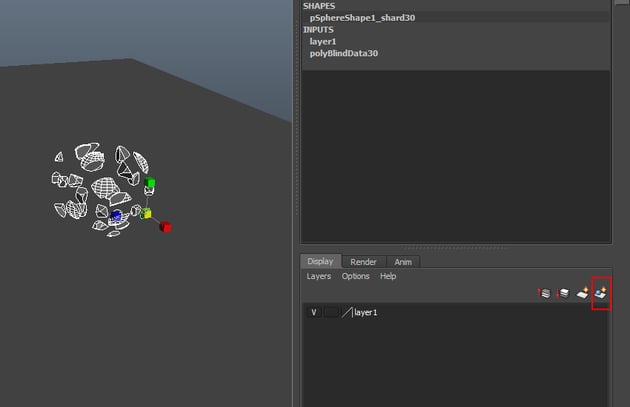This screenshot has width=630, height=407.
Task: Select polyBlindData30 input node
Action: 344,53
